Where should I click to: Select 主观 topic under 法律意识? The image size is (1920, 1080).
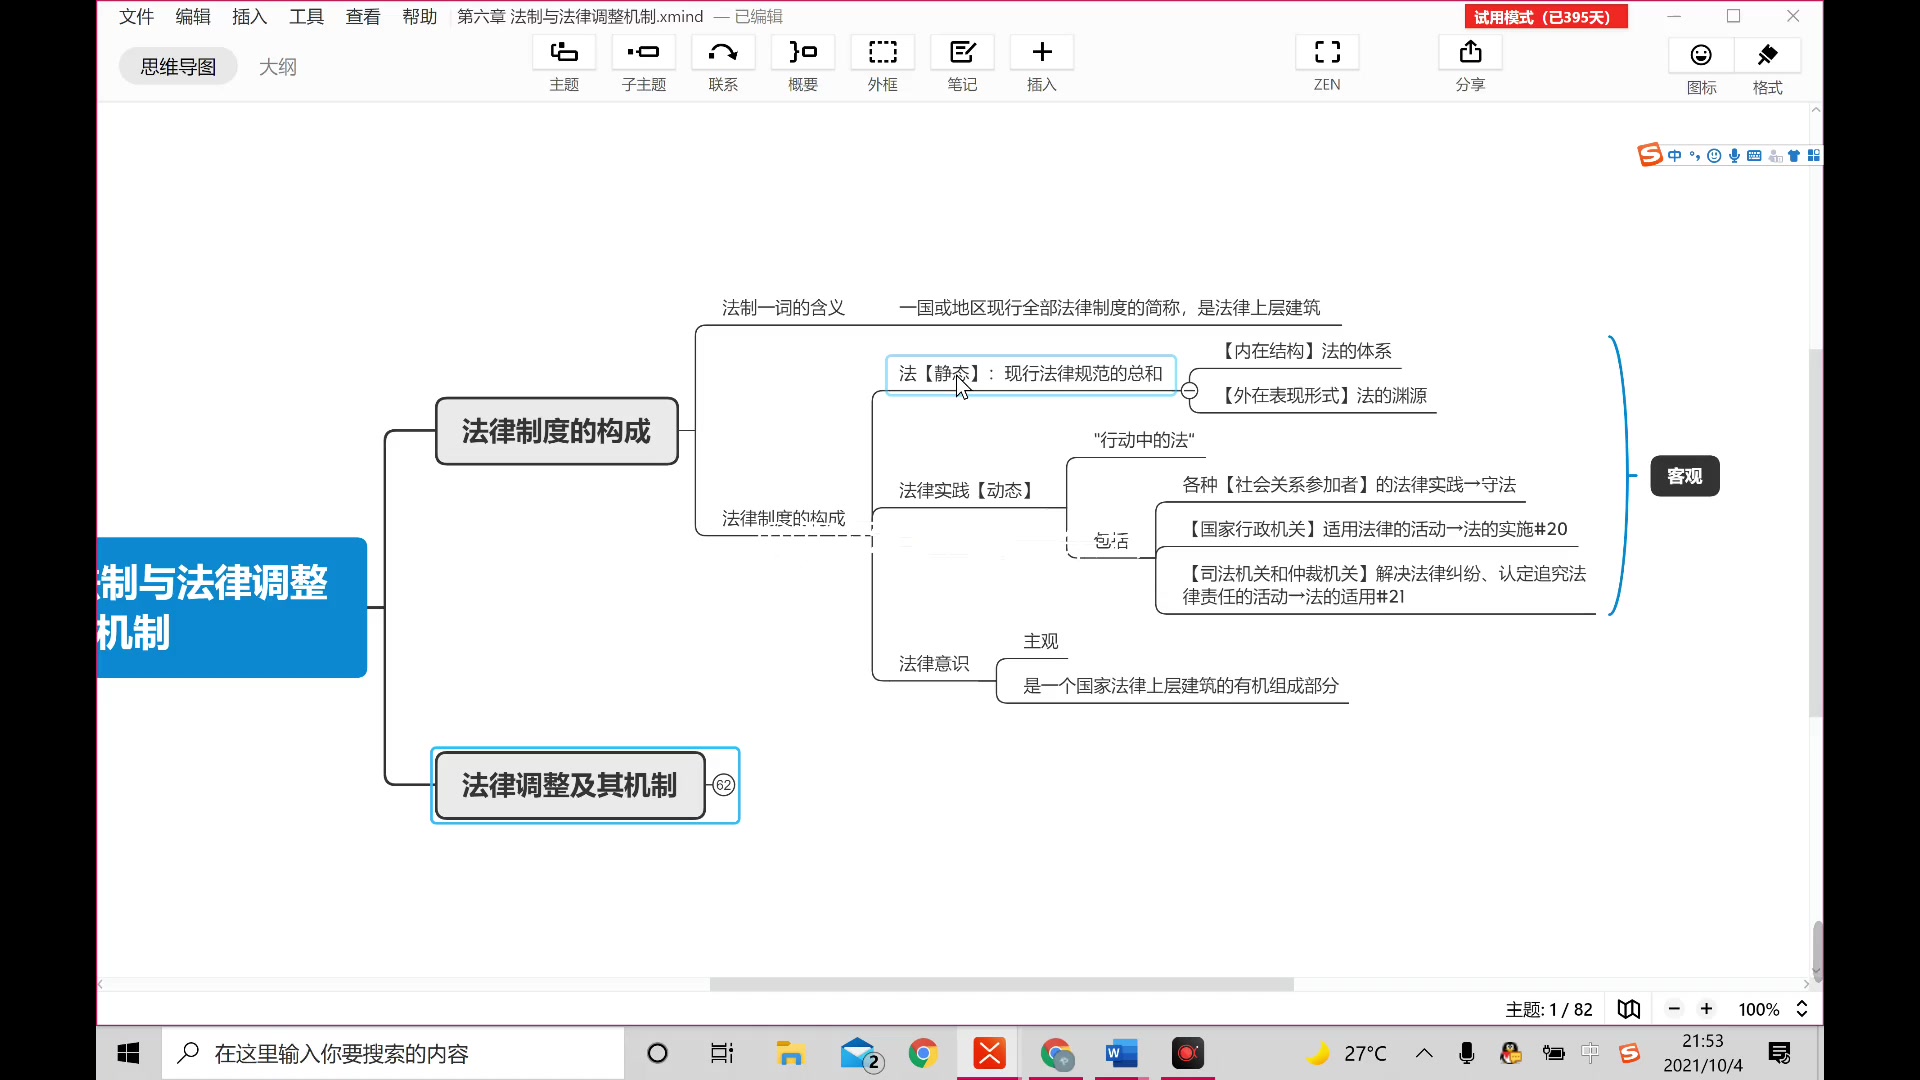pos(1041,641)
